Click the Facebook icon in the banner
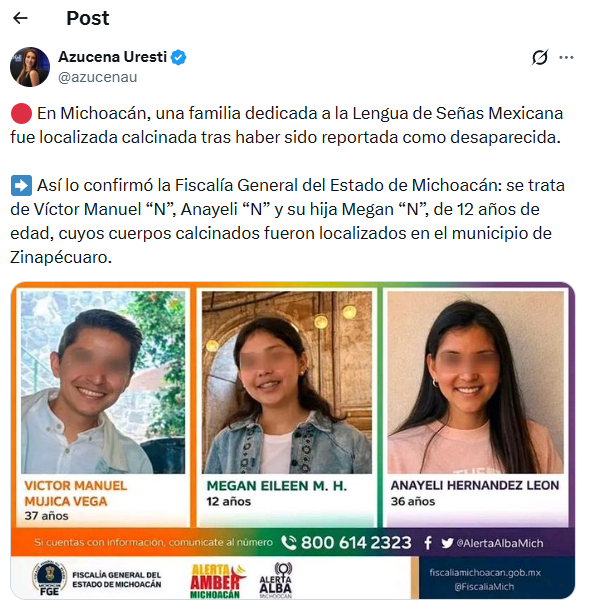Screen dimensions: 592x613 (x=428, y=543)
